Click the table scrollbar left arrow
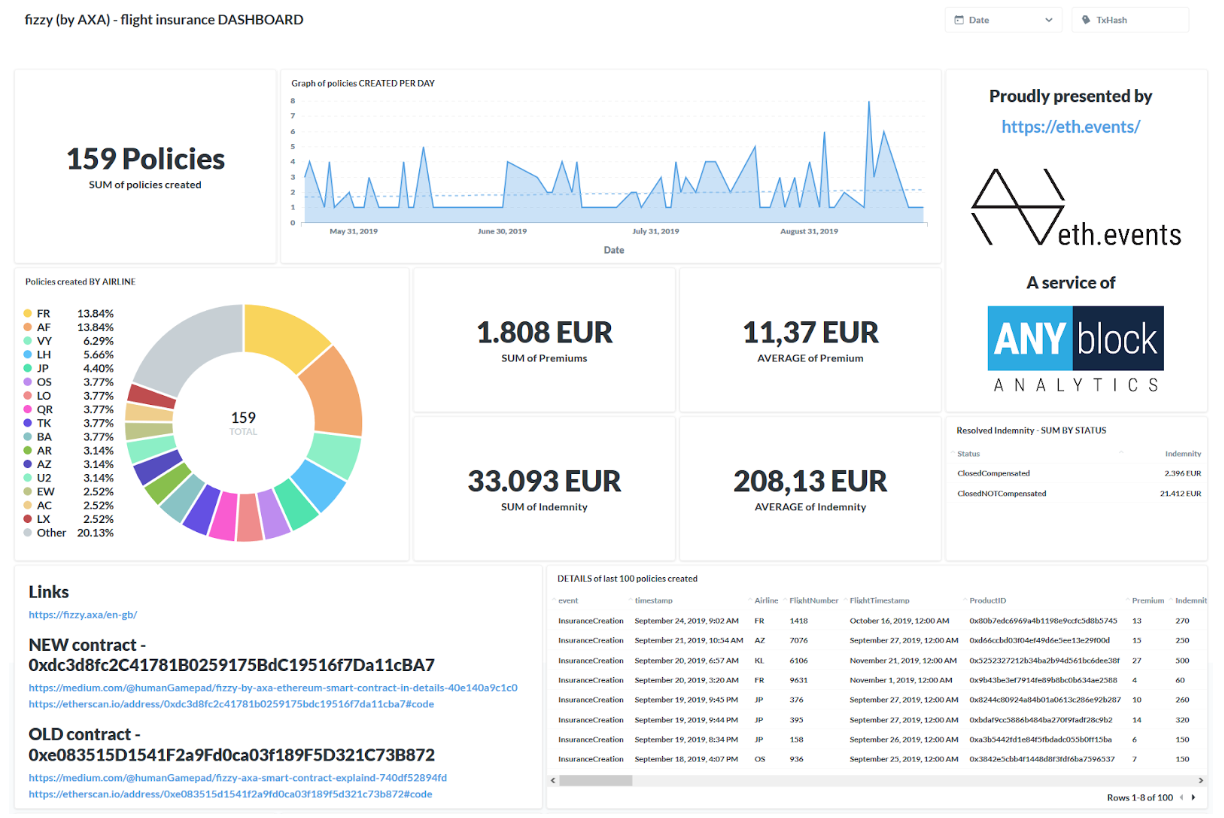 (553, 780)
